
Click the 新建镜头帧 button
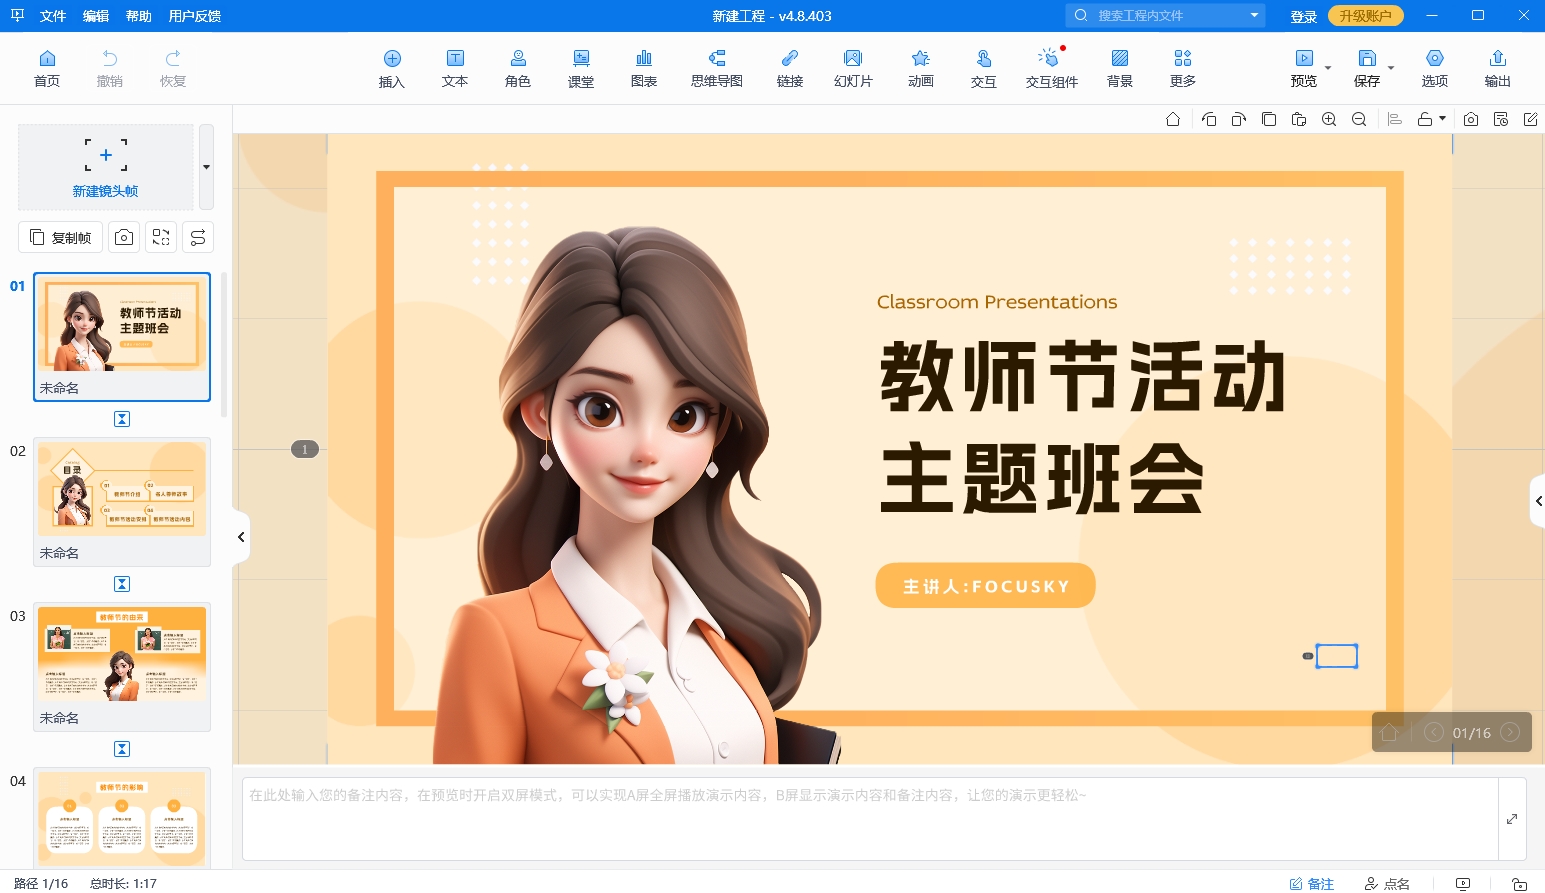(105, 167)
